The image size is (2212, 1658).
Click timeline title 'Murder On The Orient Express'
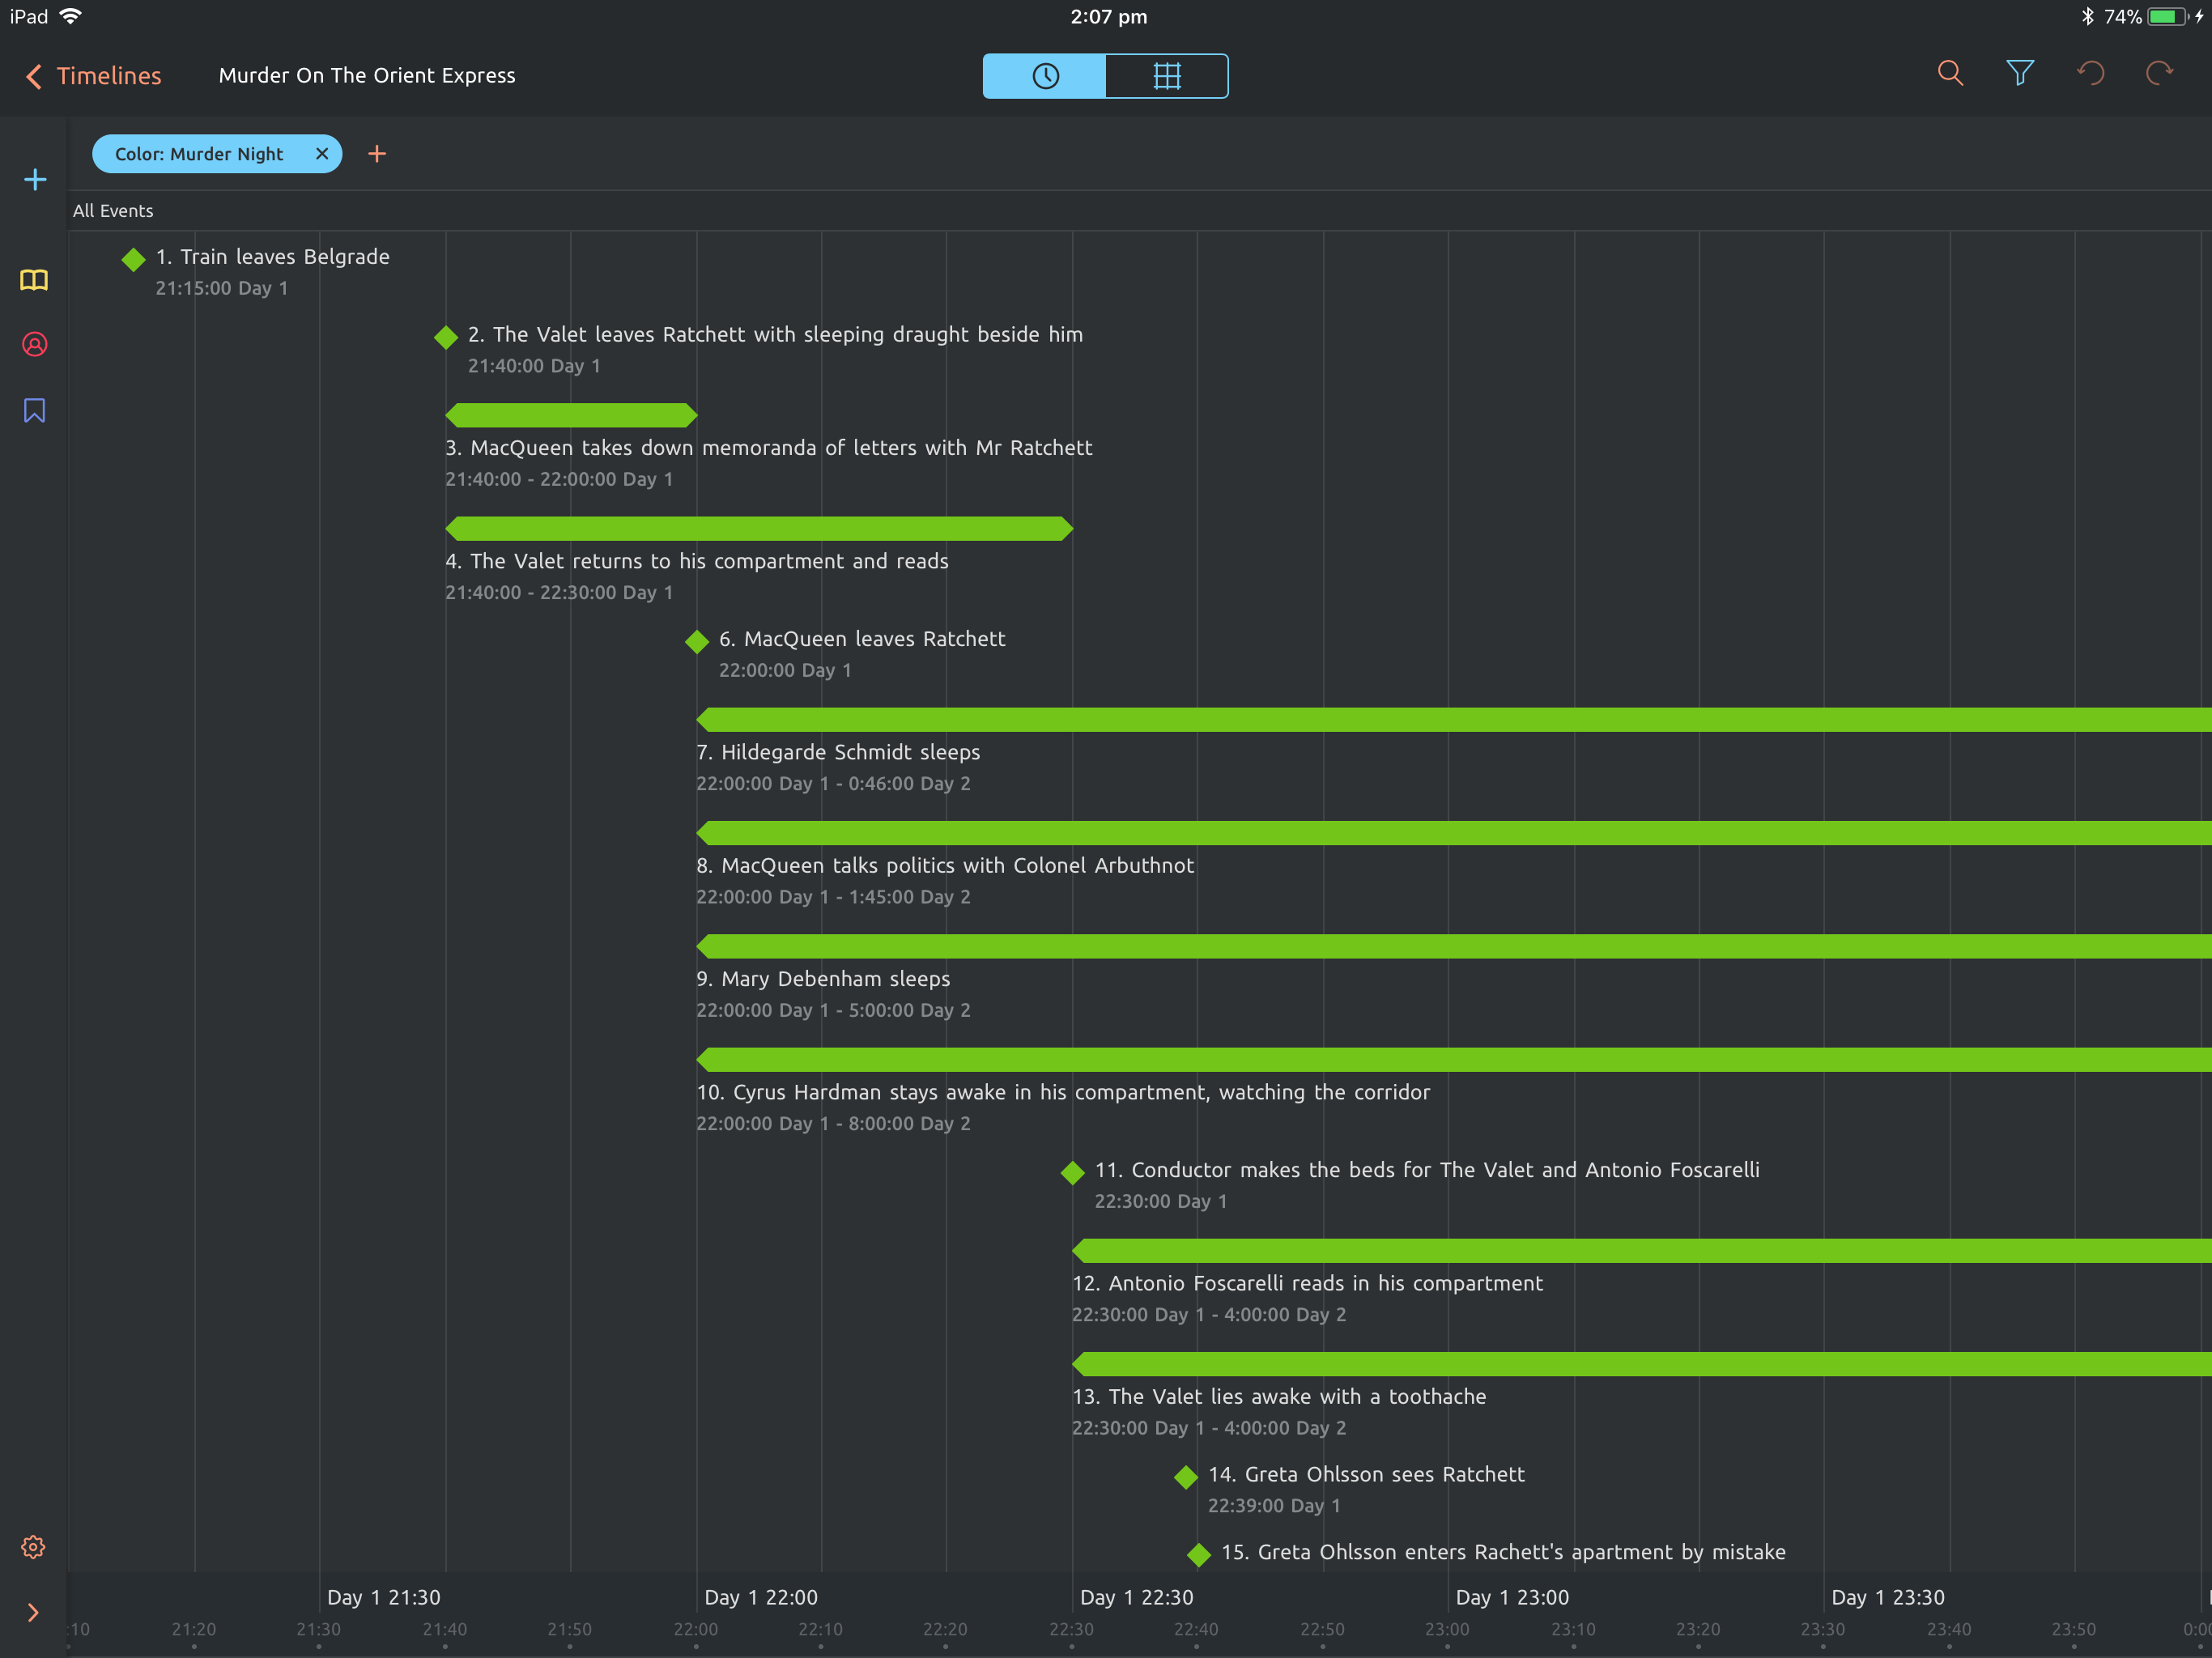click(x=367, y=76)
